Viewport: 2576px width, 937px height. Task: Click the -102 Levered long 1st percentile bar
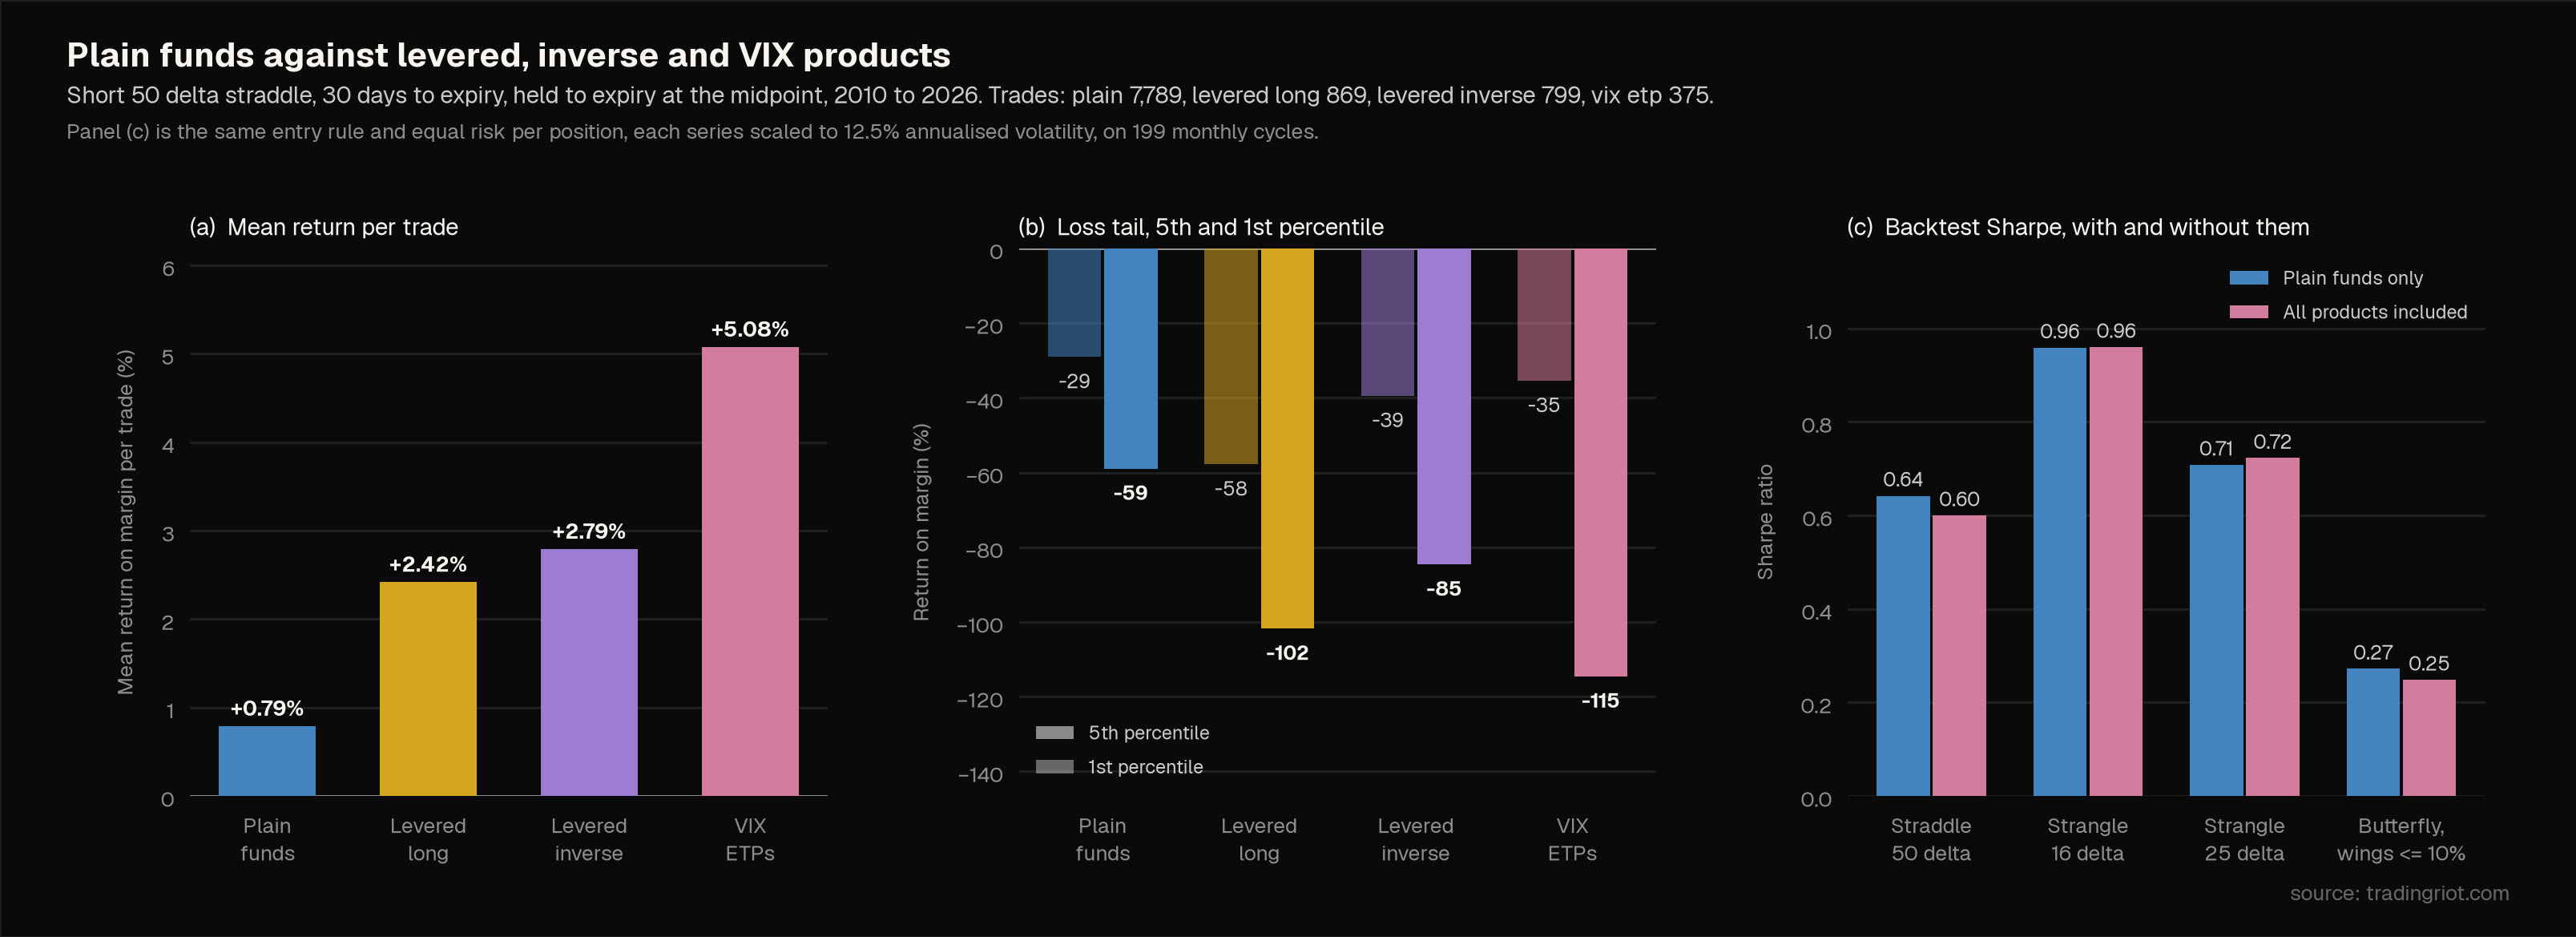tap(1287, 439)
